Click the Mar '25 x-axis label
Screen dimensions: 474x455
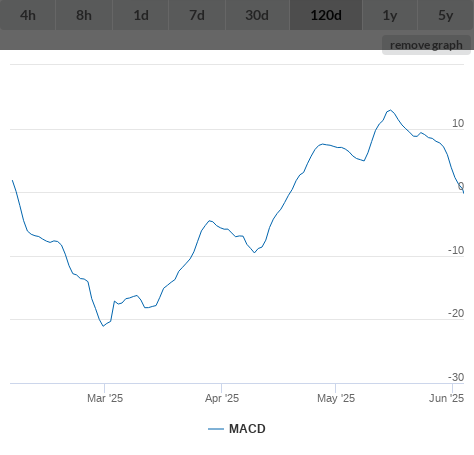(x=105, y=398)
